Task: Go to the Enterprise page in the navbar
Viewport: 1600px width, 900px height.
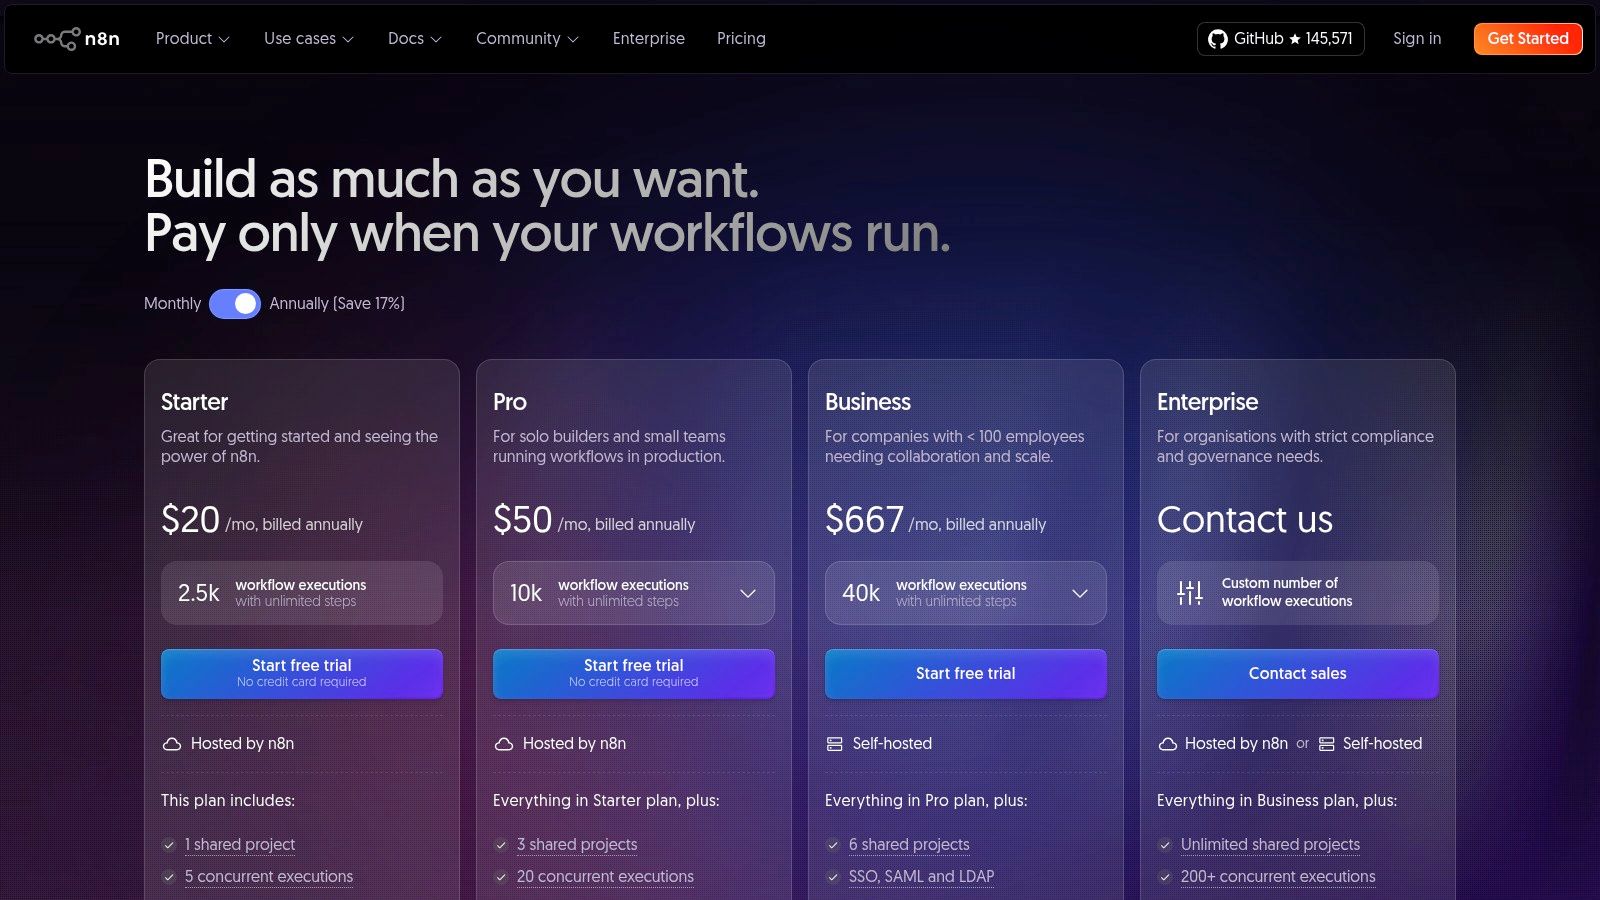Action: 649,39
